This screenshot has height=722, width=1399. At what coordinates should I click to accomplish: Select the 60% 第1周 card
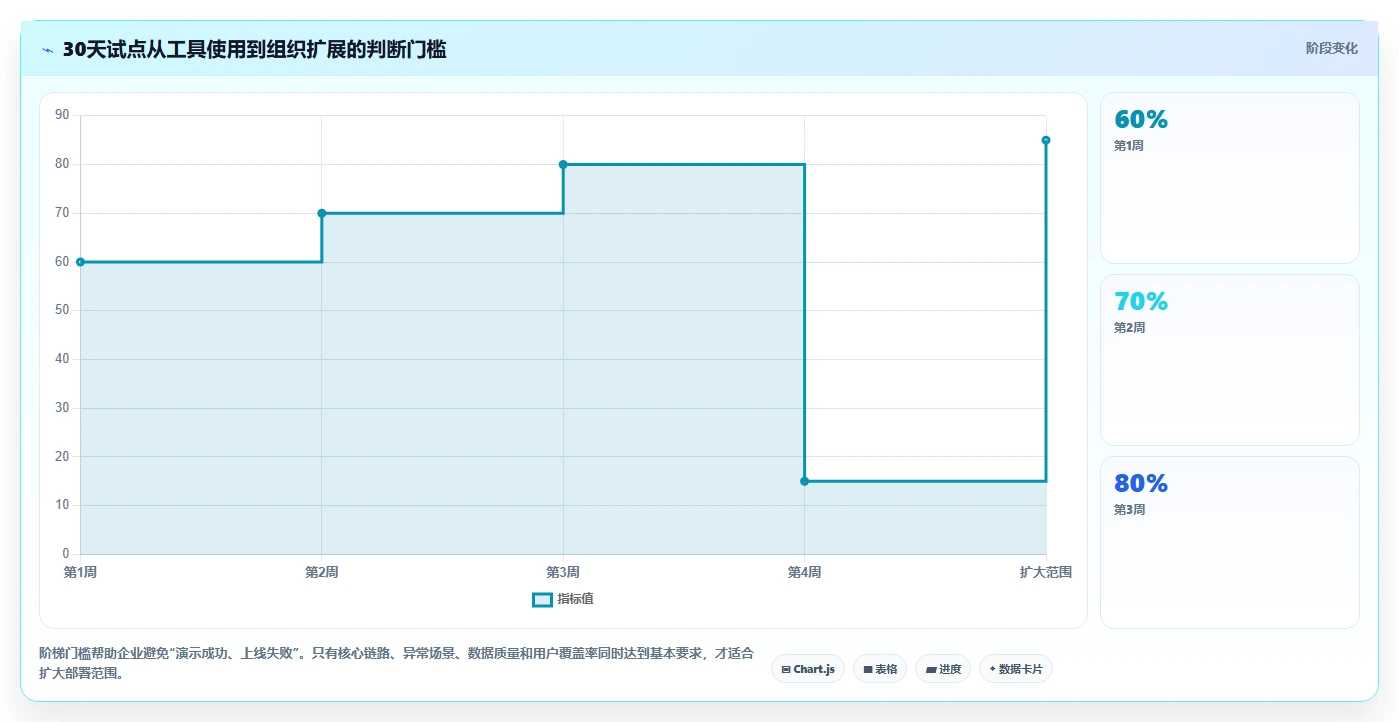(x=1230, y=178)
